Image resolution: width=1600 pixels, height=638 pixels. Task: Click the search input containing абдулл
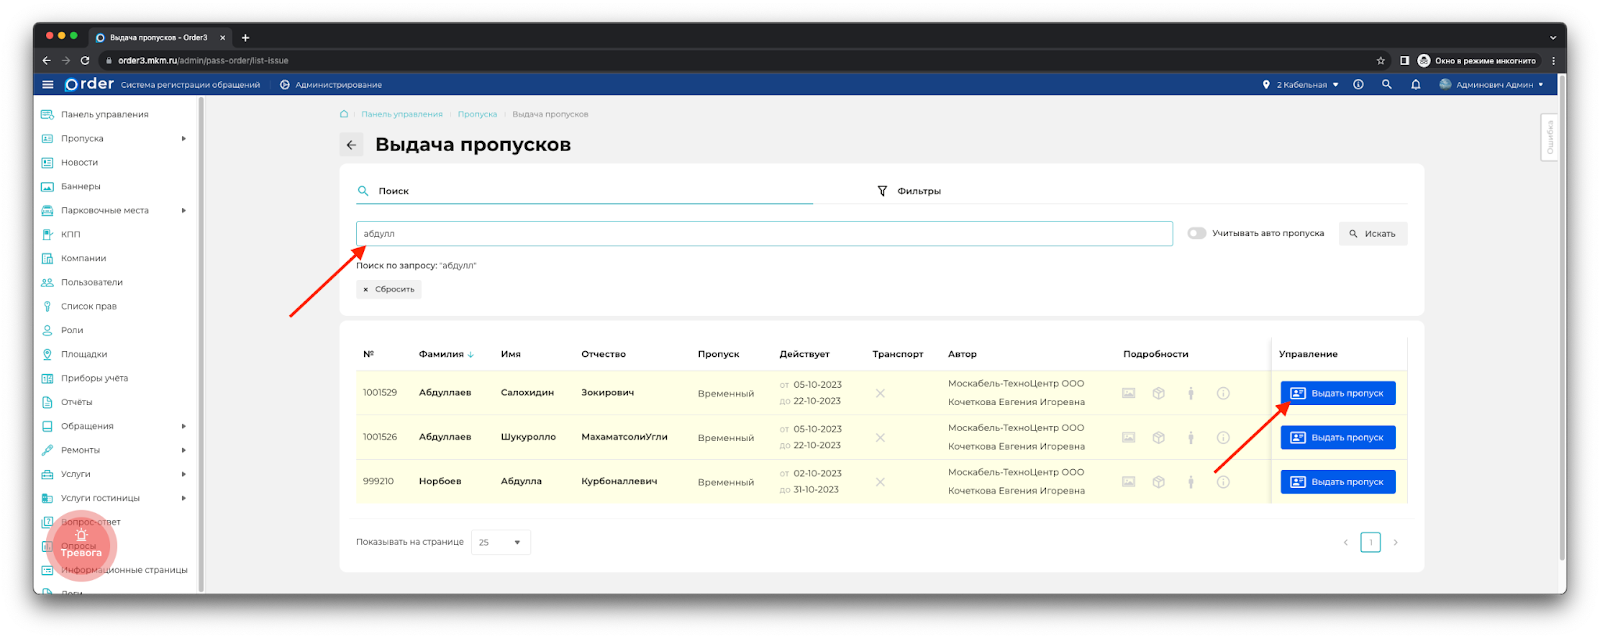(x=764, y=234)
